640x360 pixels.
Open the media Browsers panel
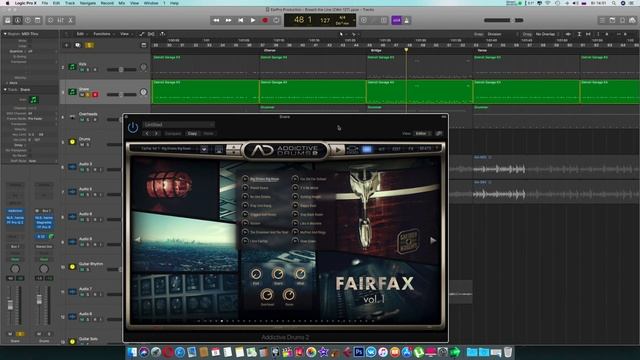coord(632,20)
